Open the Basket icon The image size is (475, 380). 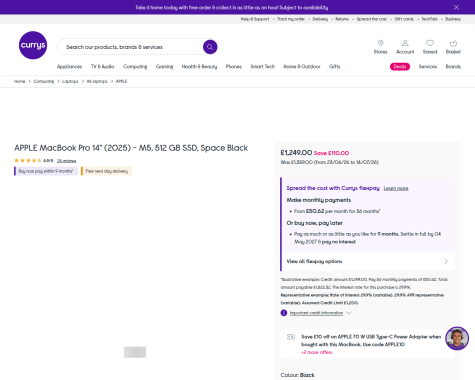coord(453,47)
